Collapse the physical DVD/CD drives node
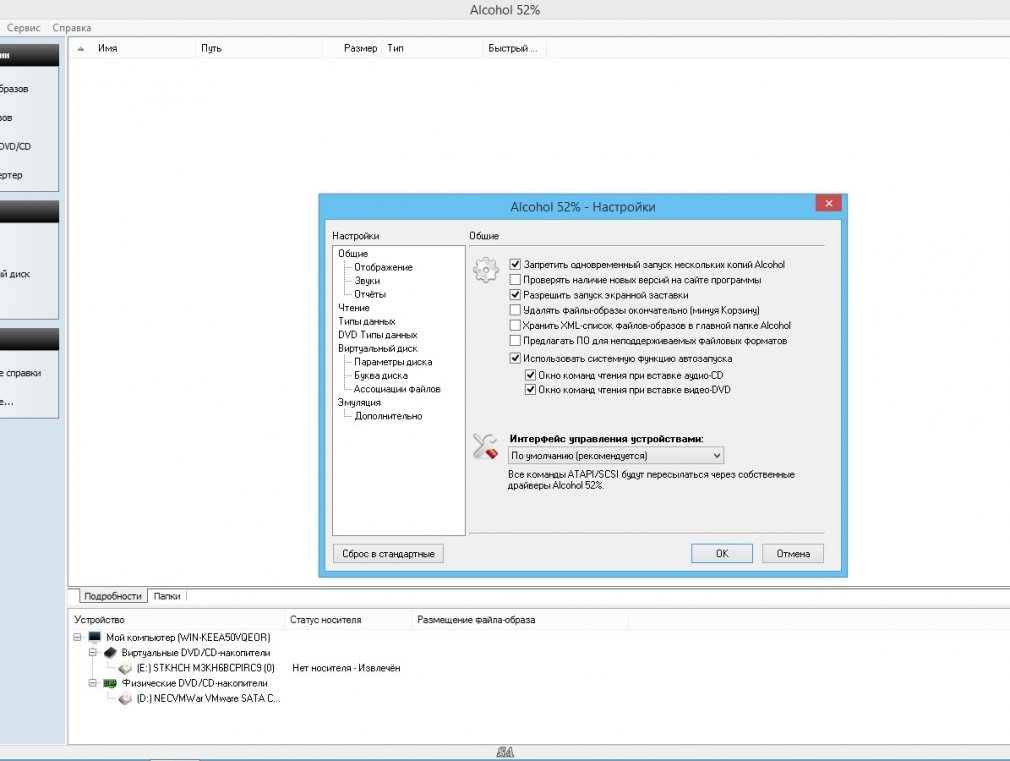 pyautogui.click(x=93, y=683)
